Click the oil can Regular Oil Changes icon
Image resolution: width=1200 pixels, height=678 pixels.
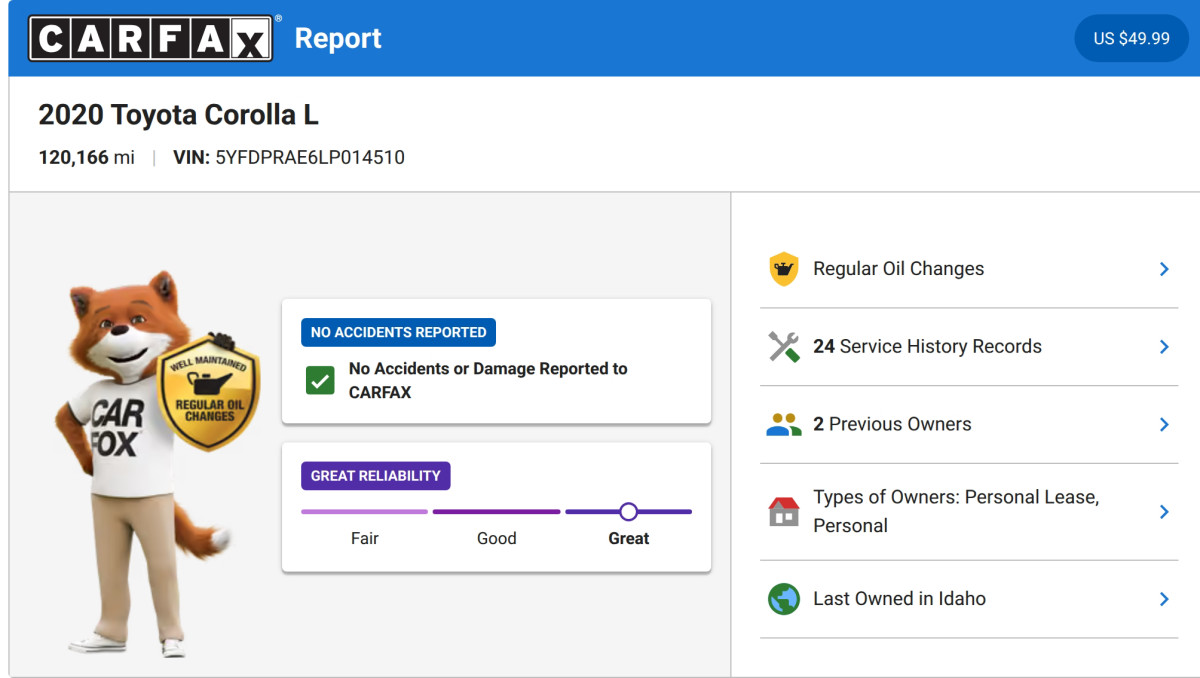click(x=784, y=269)
